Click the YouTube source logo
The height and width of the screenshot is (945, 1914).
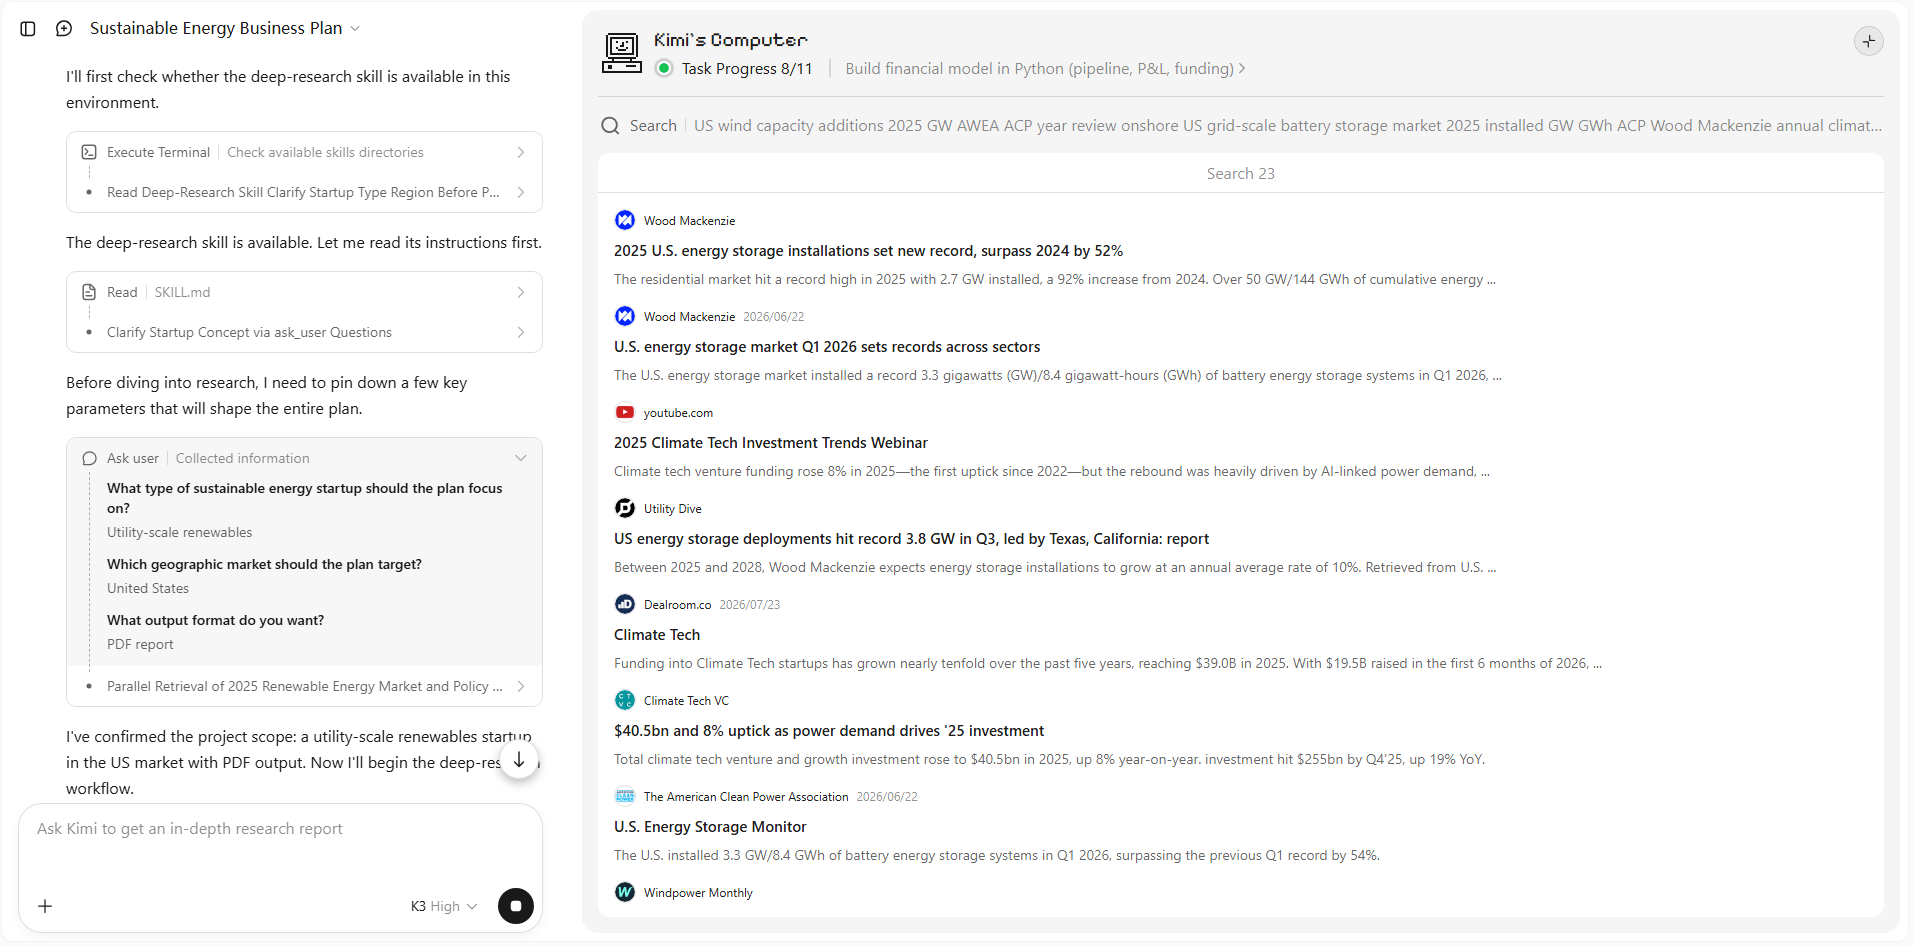tap(625, 412)
